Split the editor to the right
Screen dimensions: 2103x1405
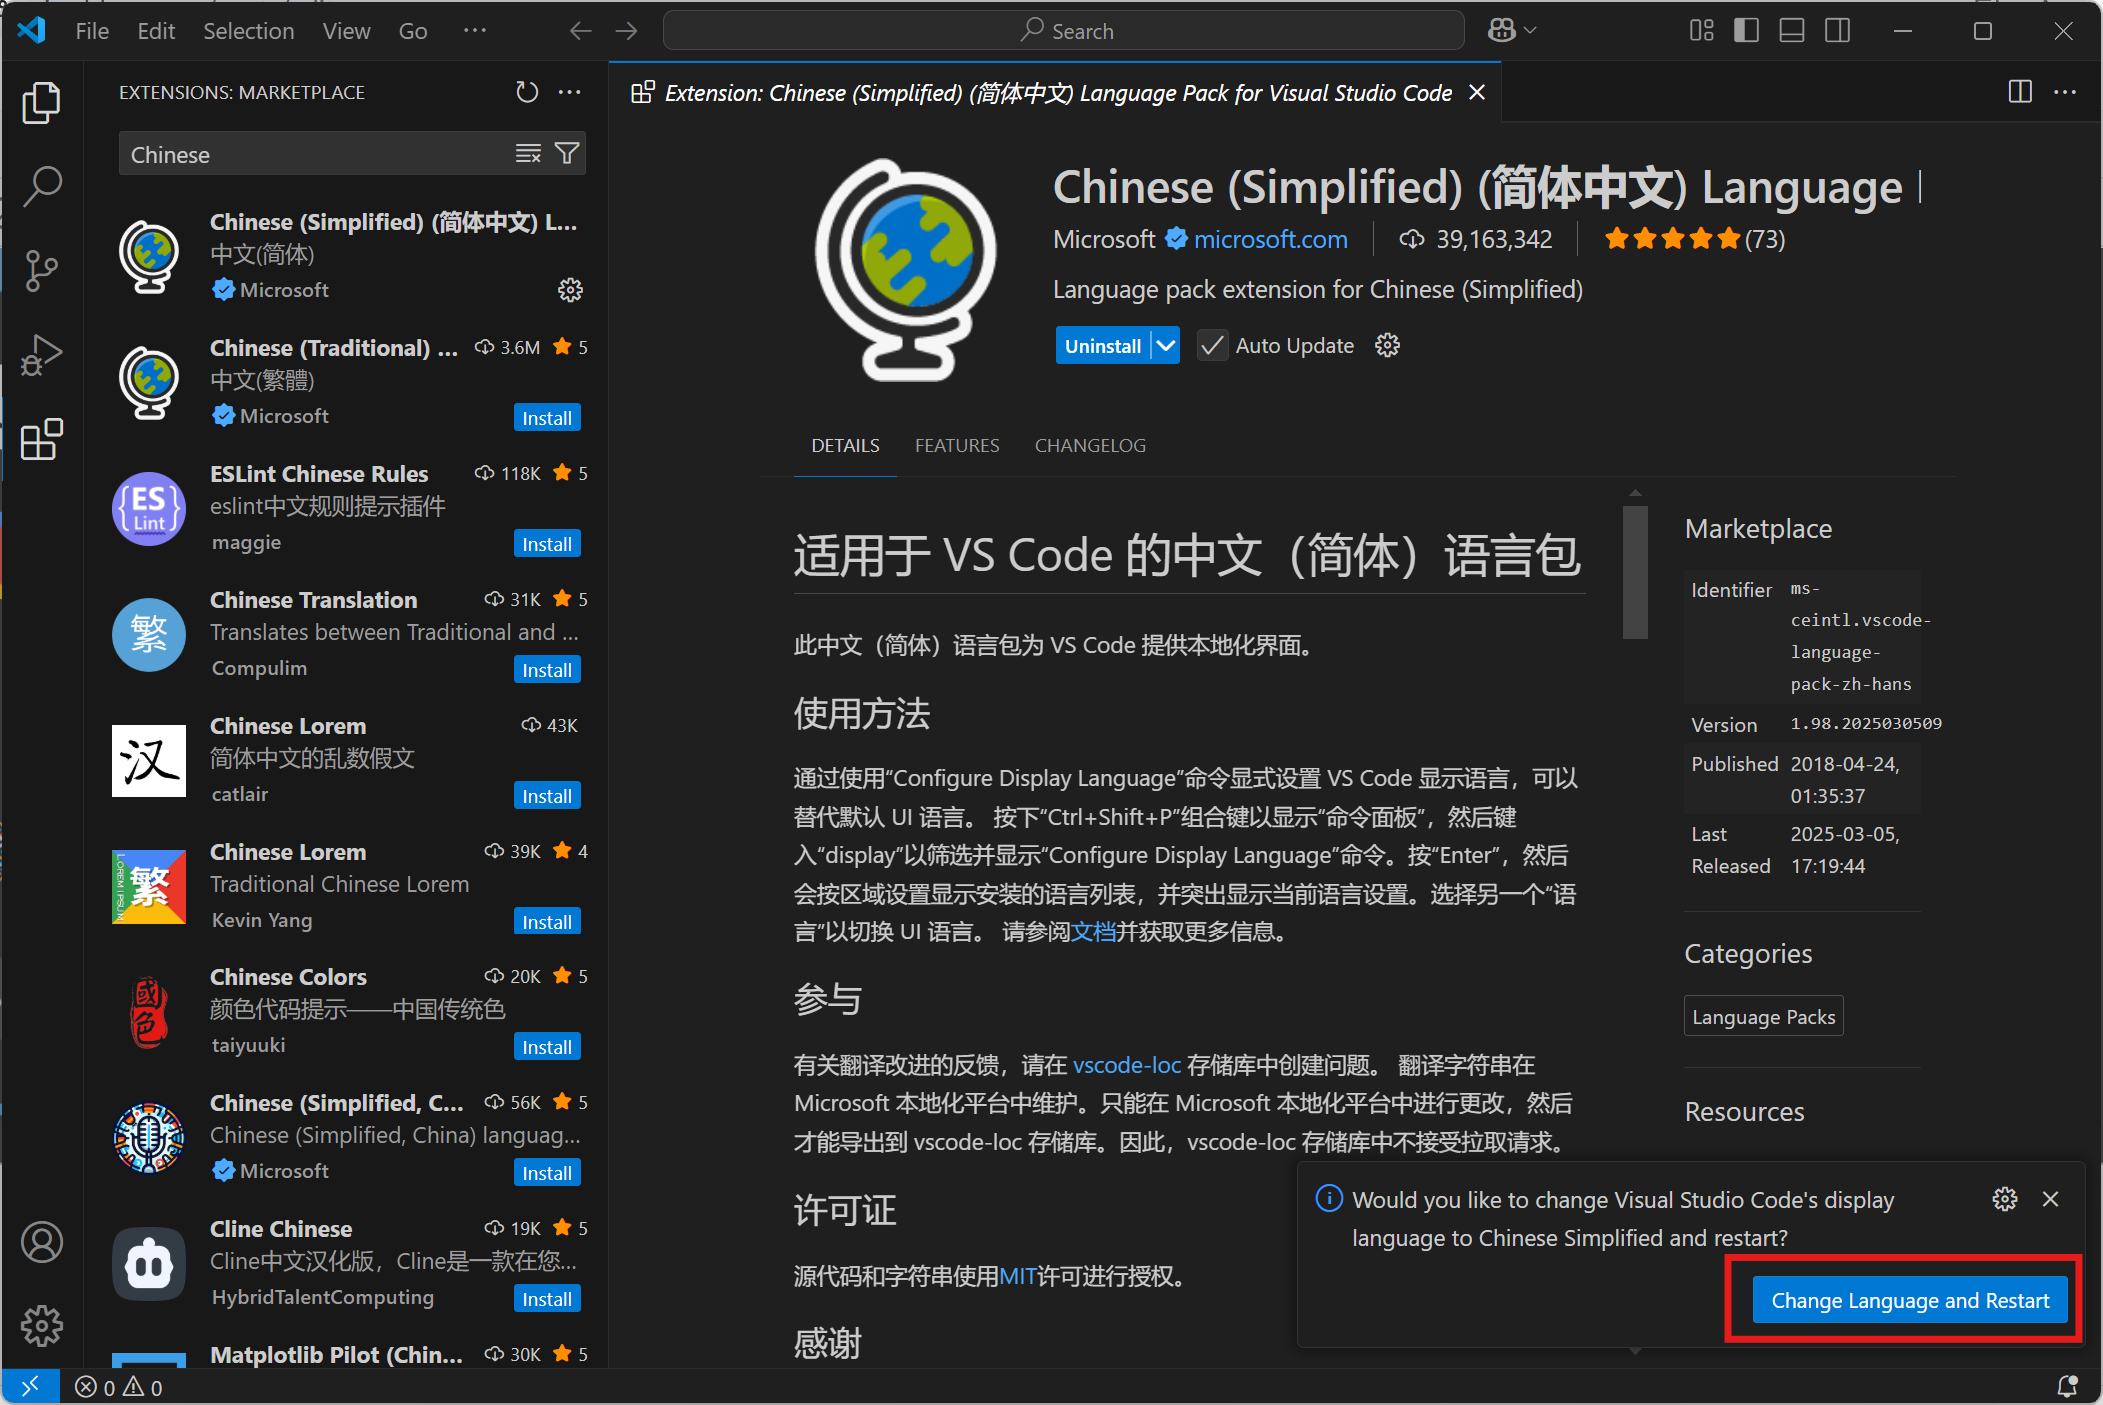point(2019,92)
